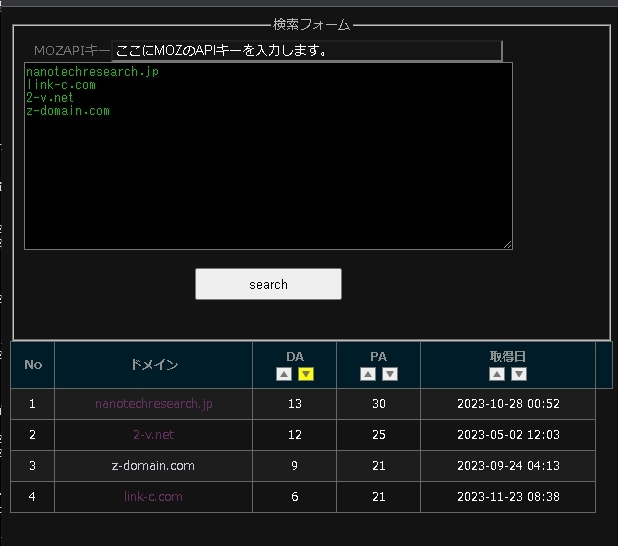Click the PA column header label

[x=378, y=357]
